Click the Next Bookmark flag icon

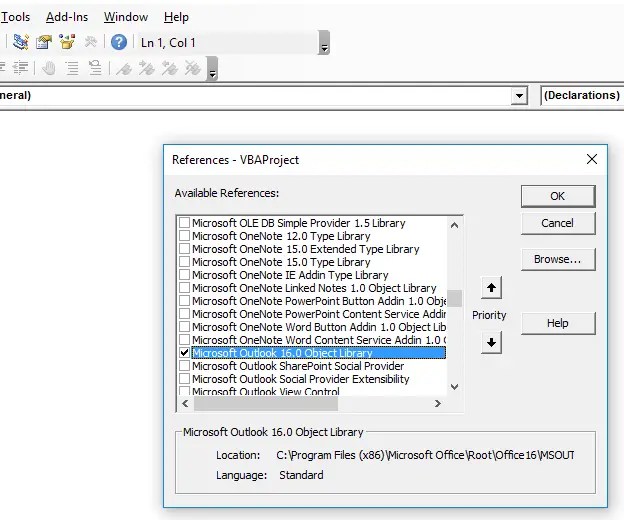tap(147, 68)
